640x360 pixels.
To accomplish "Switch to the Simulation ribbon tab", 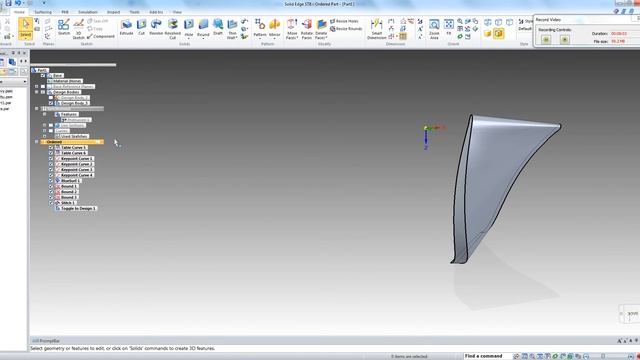I will tap(88, 12).
